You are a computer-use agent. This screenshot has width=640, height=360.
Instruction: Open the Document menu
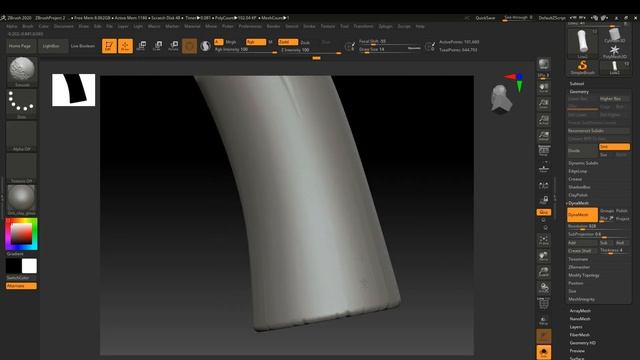pos(64,26)
